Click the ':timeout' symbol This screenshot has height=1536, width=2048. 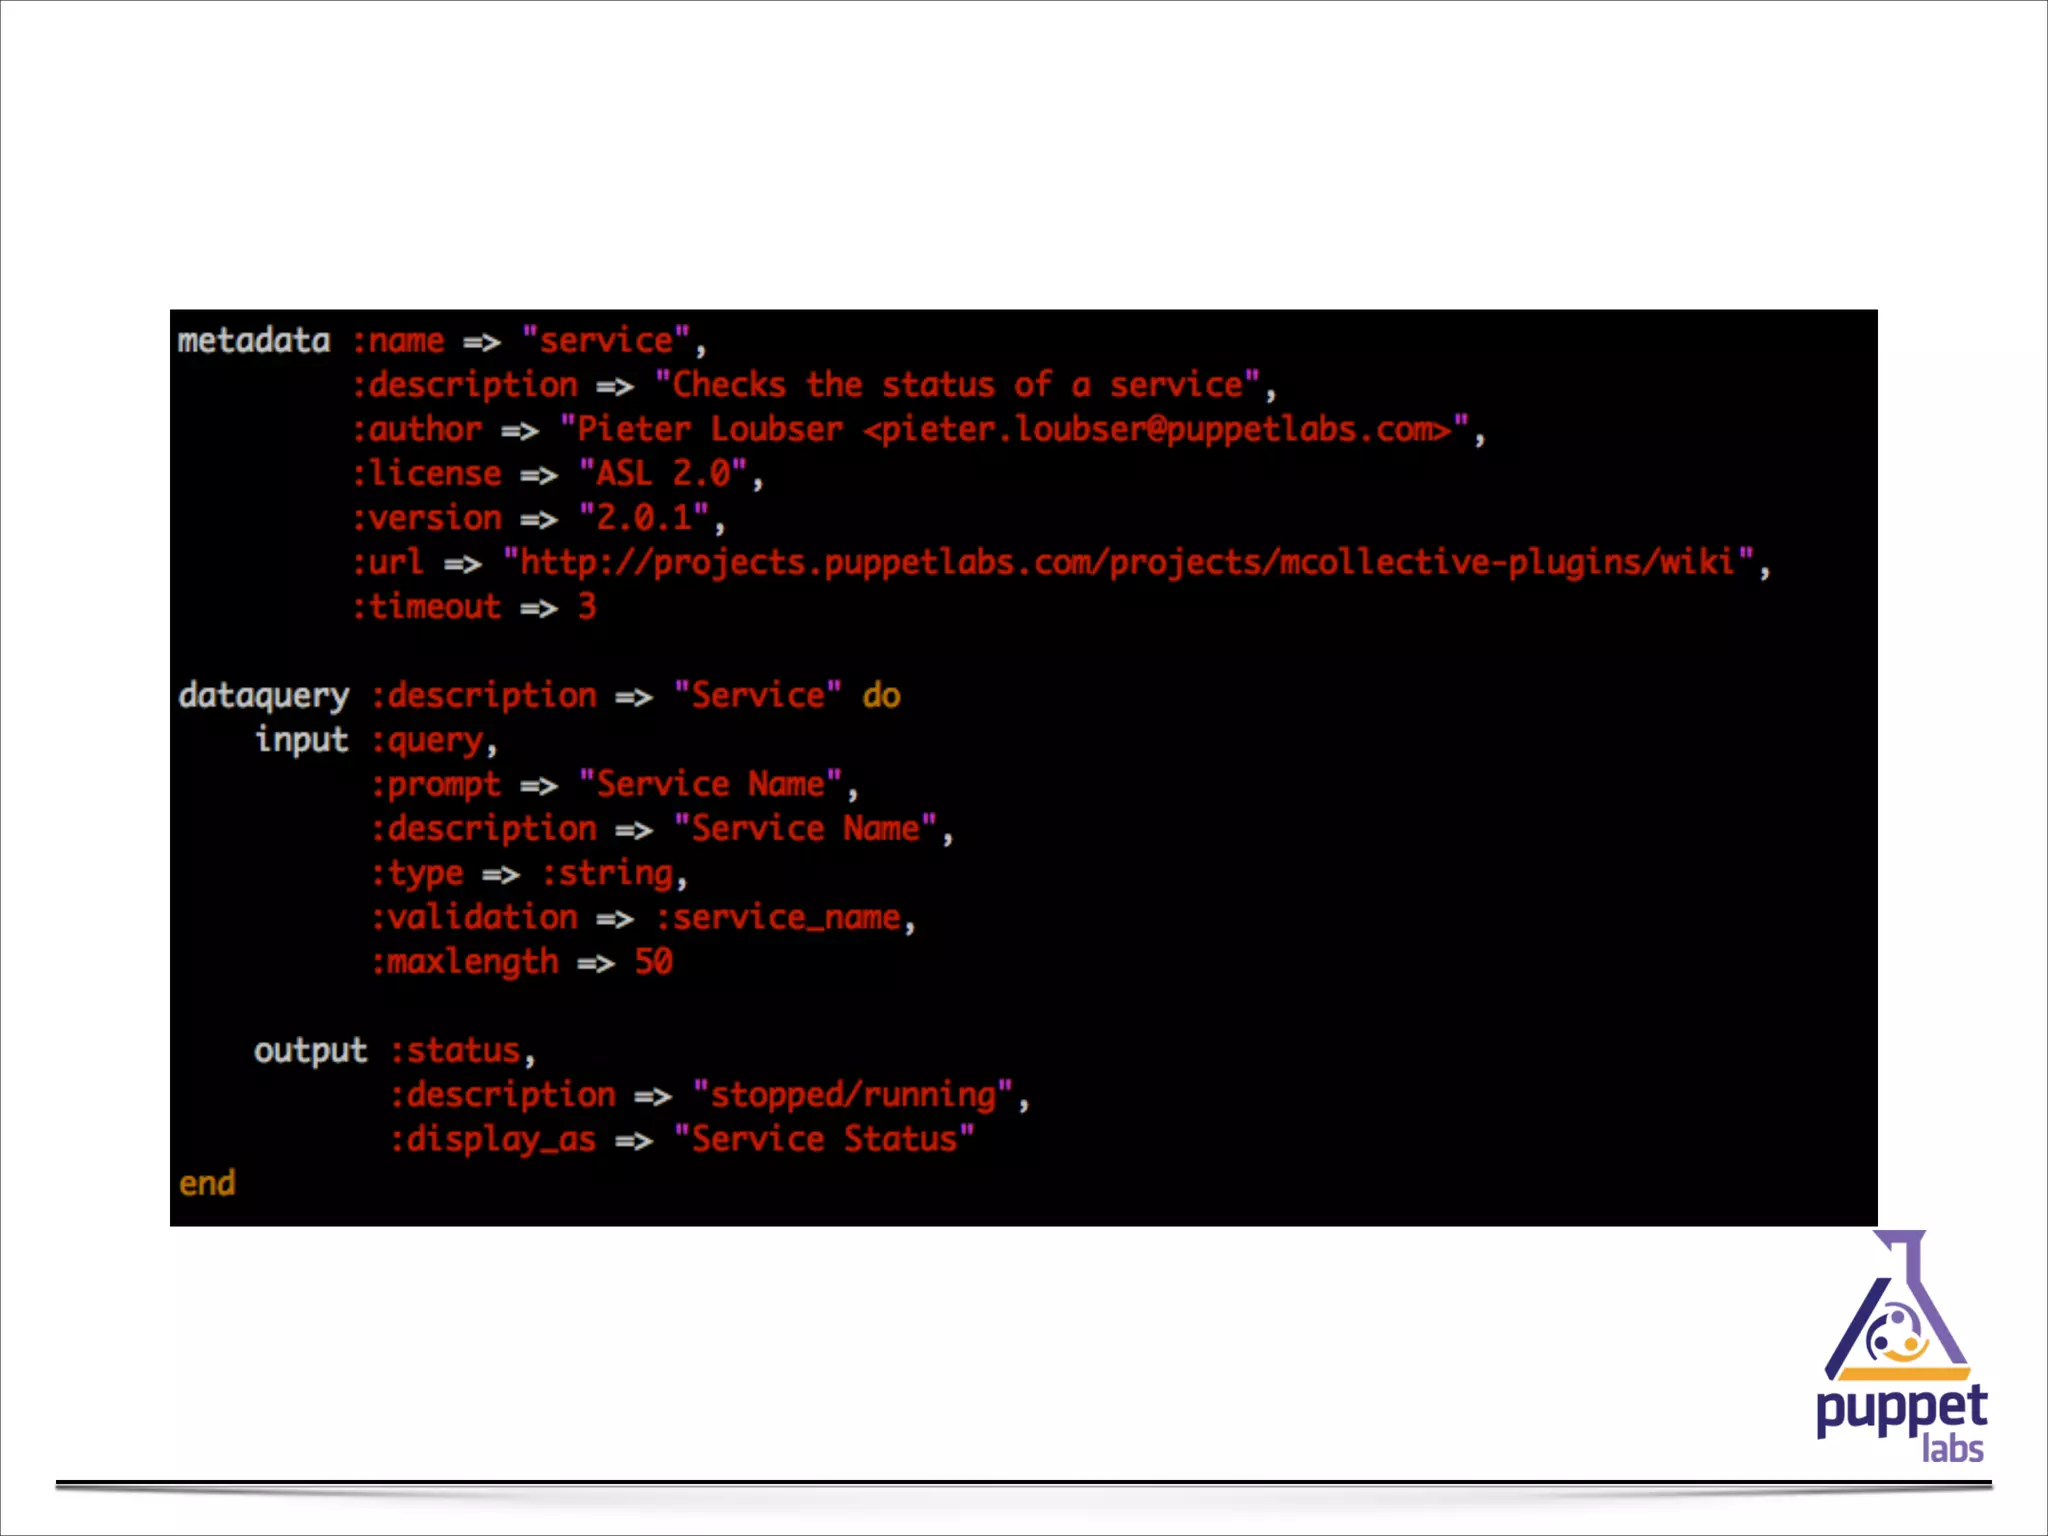[426, 607]
